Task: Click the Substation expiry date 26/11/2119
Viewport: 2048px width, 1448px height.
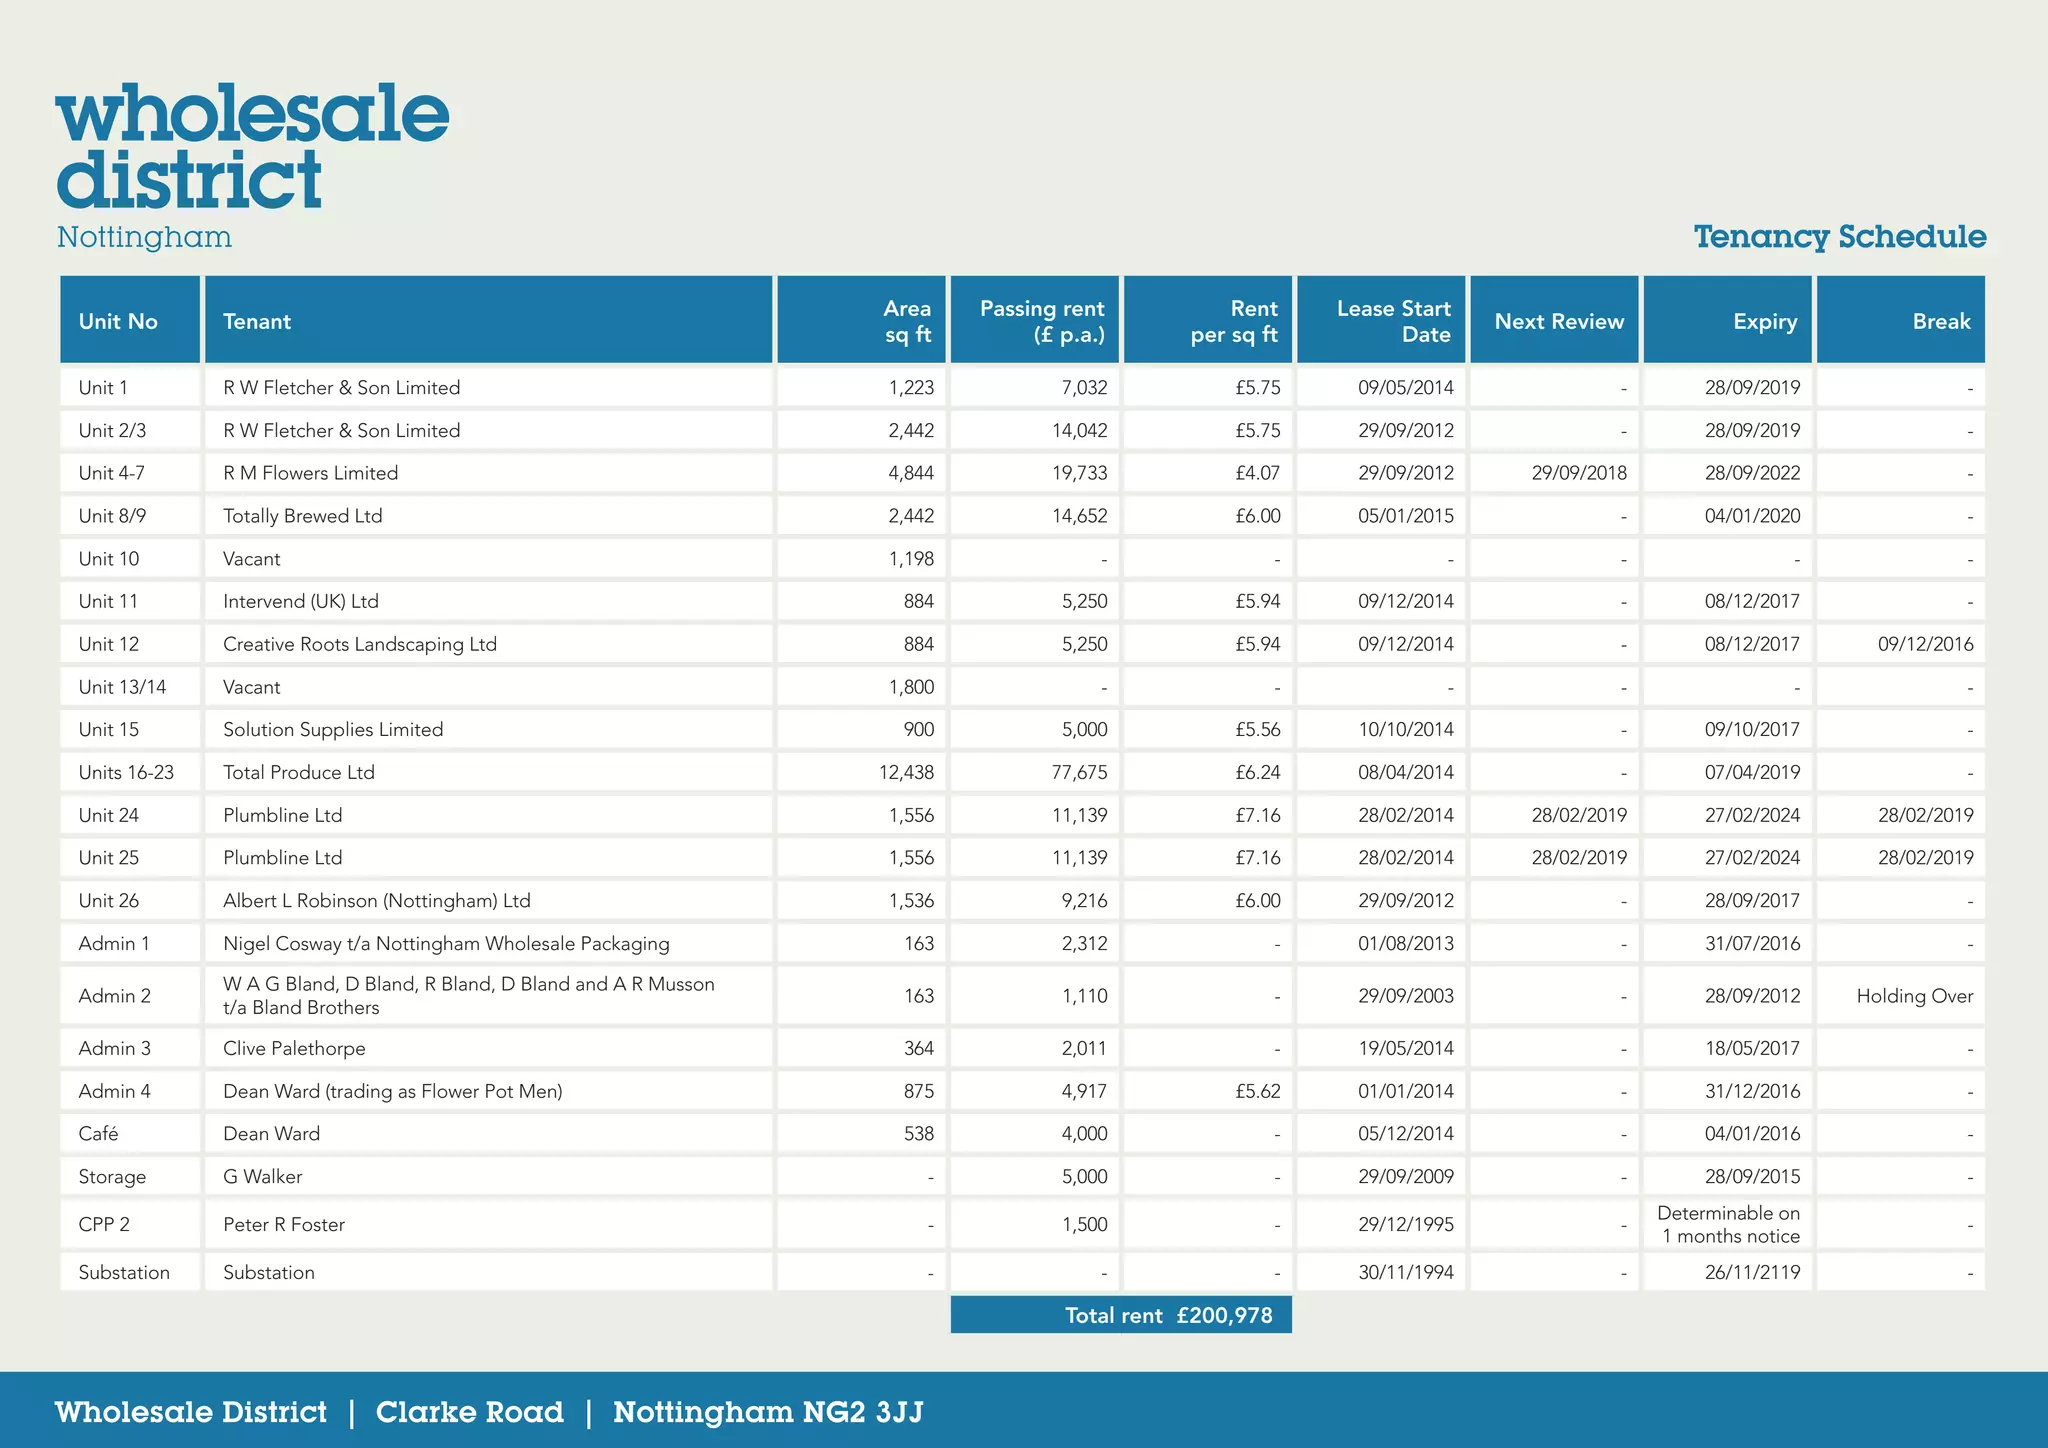Action: click(x=1751, y=1272)
